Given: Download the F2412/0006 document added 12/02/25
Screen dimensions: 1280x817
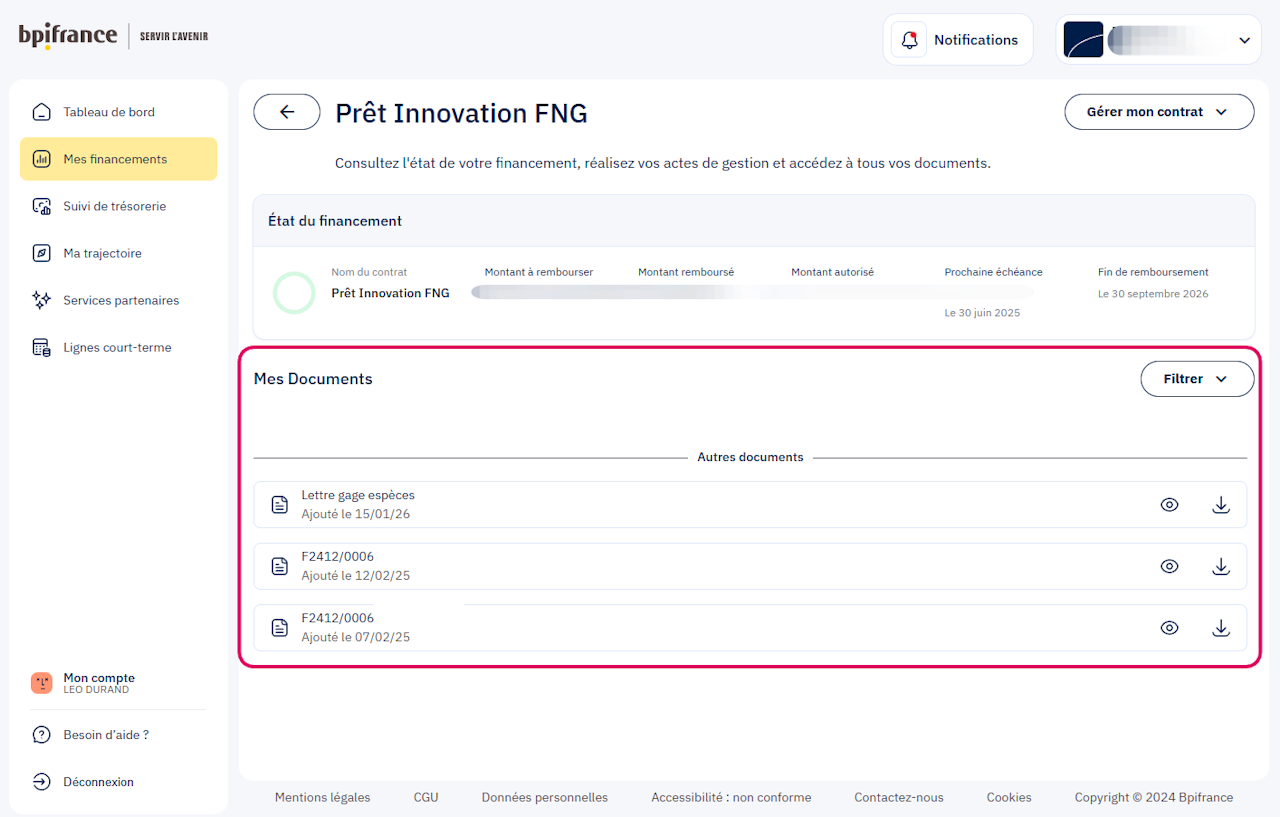Looking at the screenshot, I should coord(1220,567).
